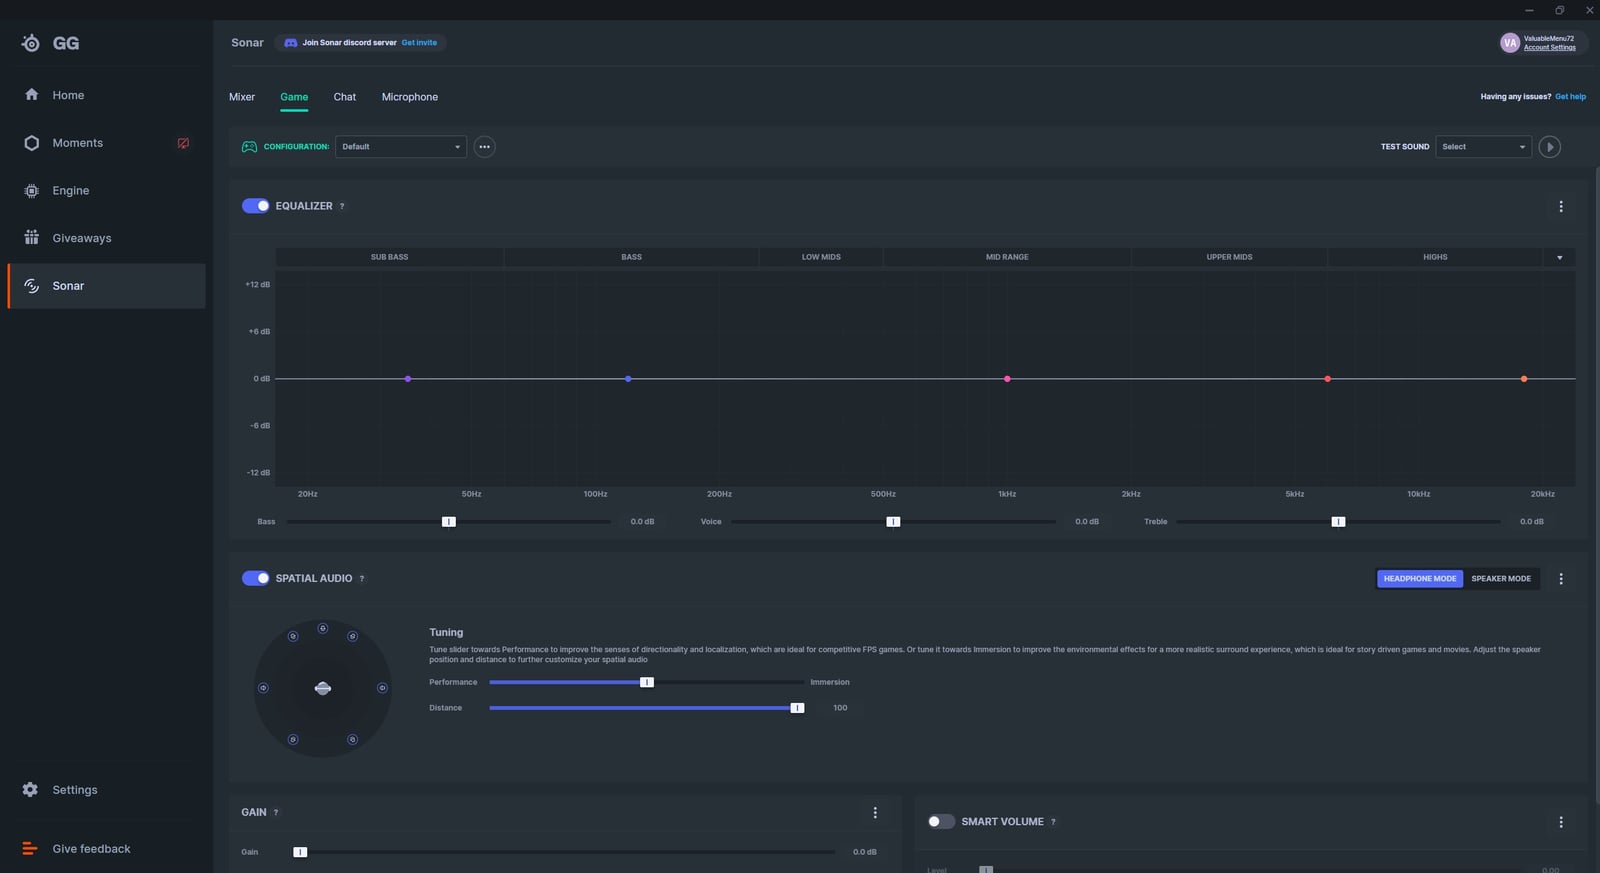Click the Equalizer help question mark
1600x873 pixels.
[x=342, y=206]
